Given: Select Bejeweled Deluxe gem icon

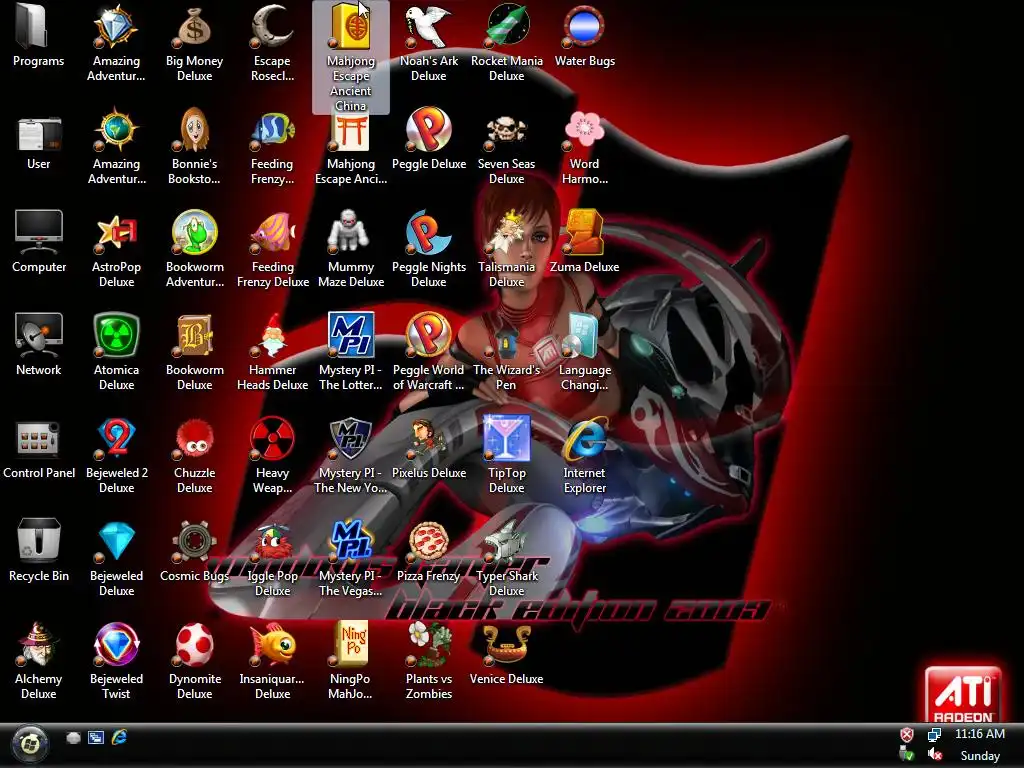Looking at the screenshot, I should pyautogui.click(x=116, y=542).
